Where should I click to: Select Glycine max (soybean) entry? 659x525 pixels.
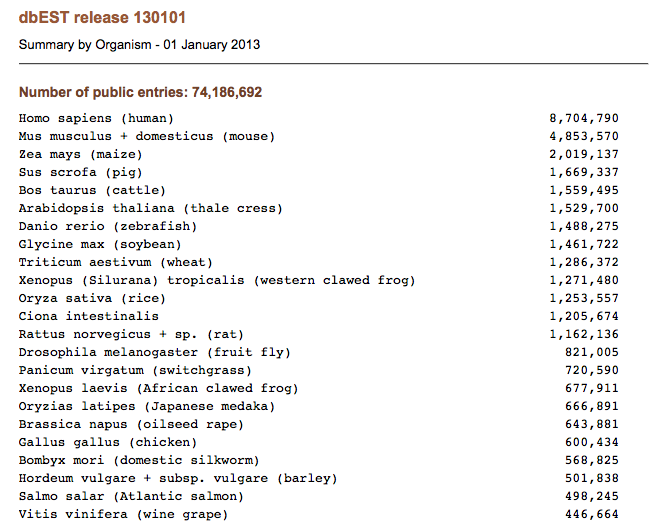[x=100, y=245]
